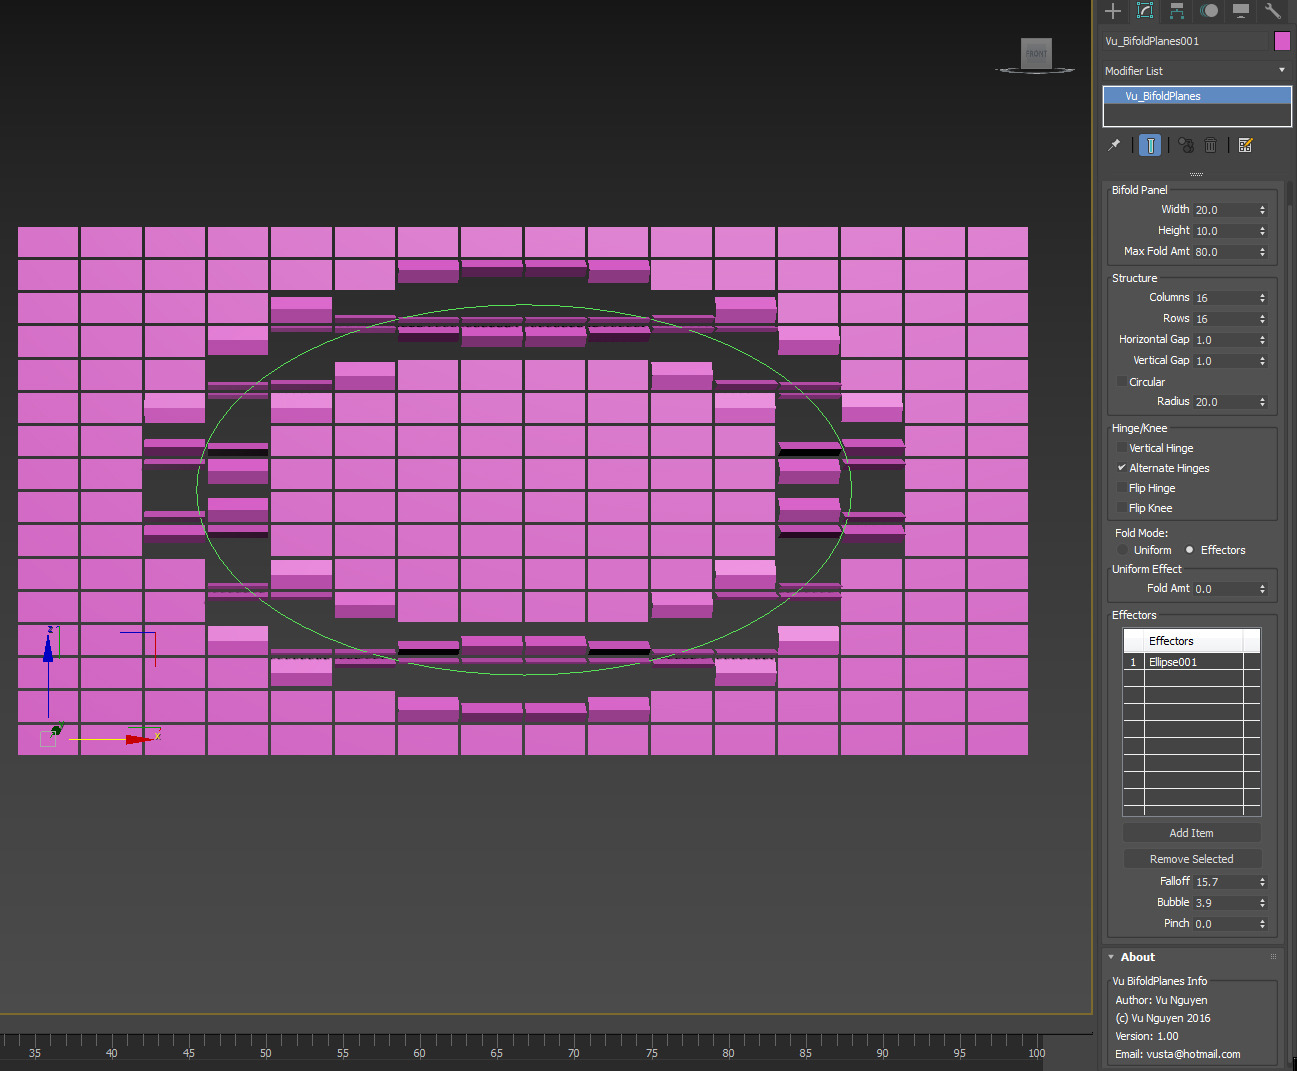Switch to the Hierarchy panel
This screenshot has width=1297, height=1071.
coord(1177,11)
